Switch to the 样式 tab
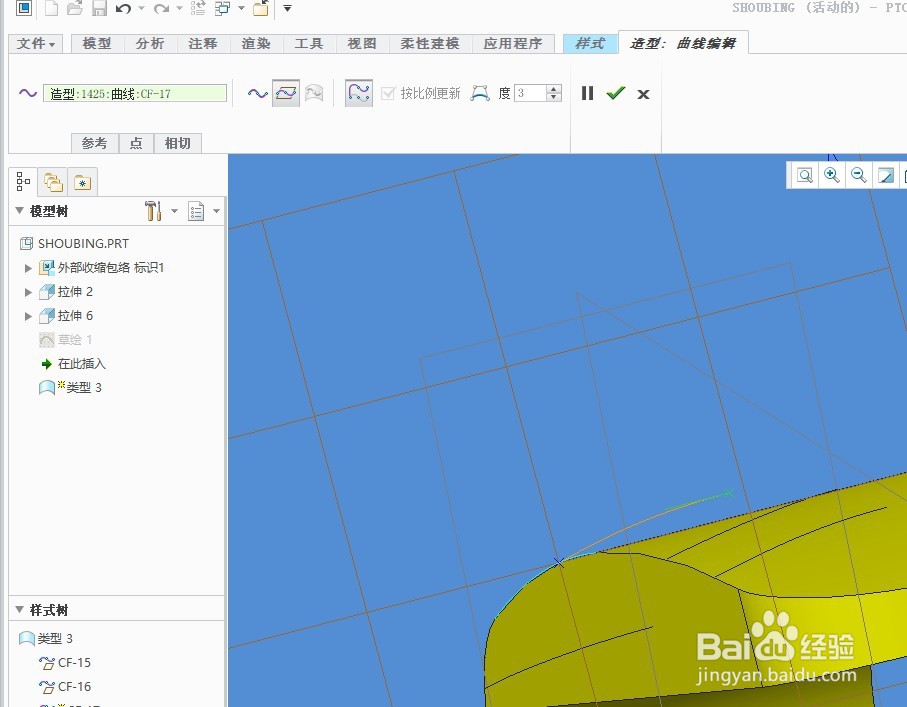Screen dimensions: 907x707 tap(590, 43)
